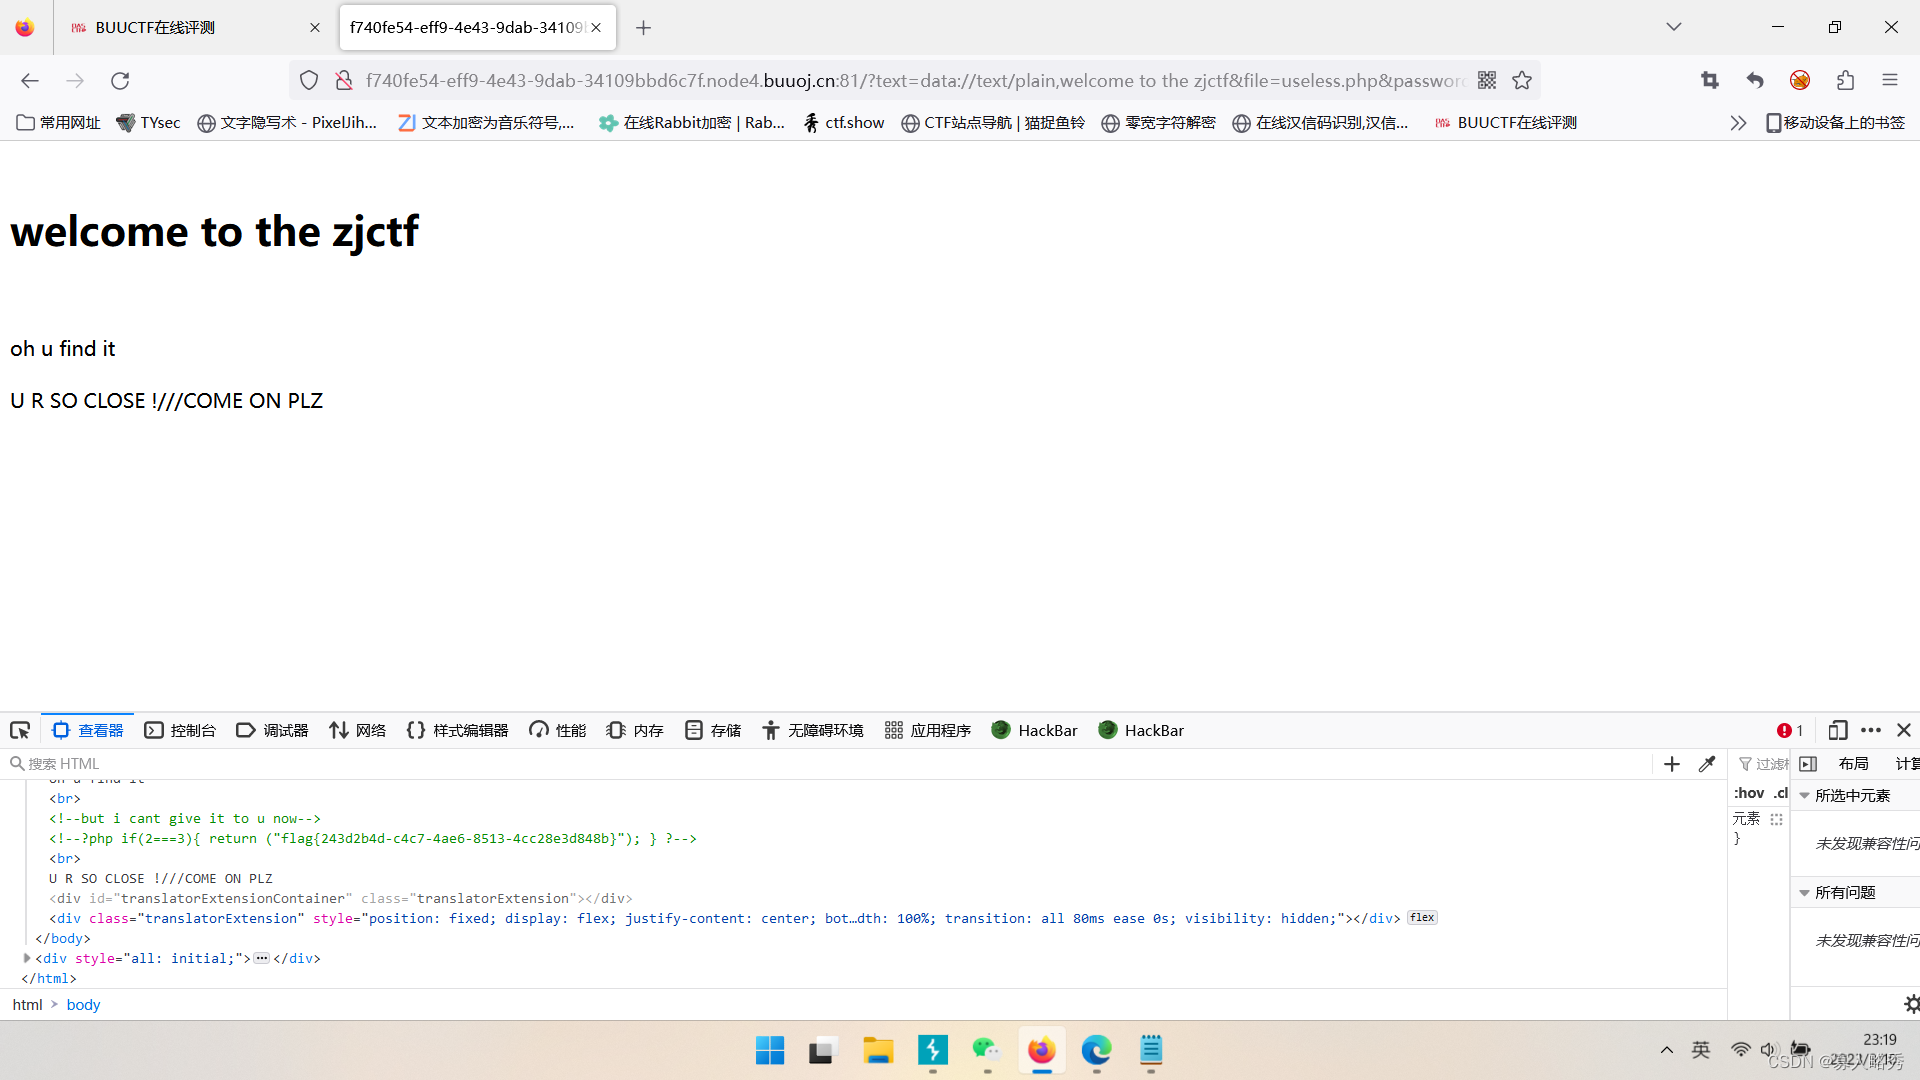Collapse the 所选中元素 section
Screen dimensions: 1920x1080
(x=1805, y=796)
